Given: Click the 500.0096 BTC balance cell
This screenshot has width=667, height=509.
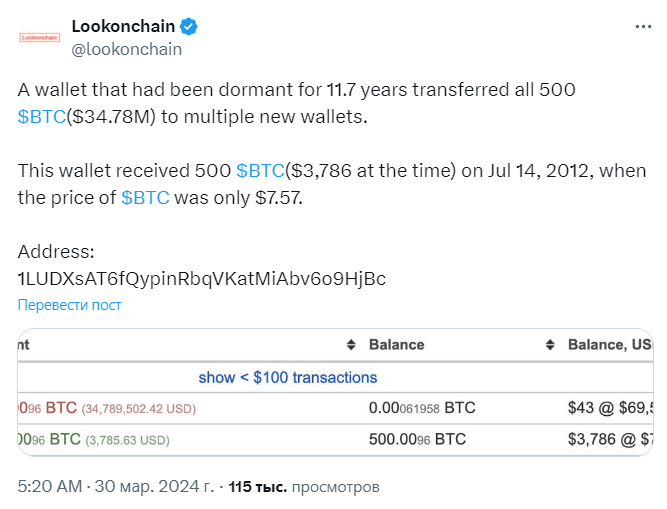Looking at the screenshot, I should point(417,439).
